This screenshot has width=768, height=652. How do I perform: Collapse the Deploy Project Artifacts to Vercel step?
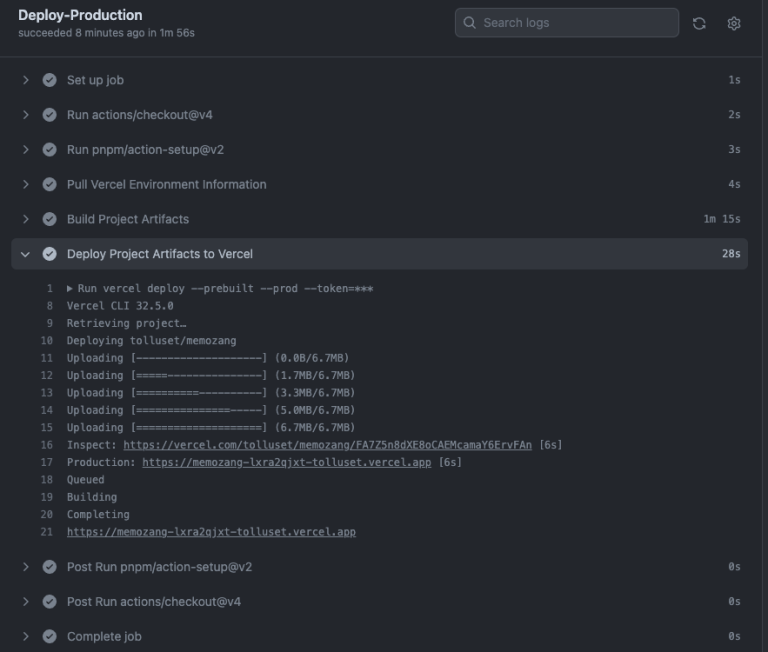[x=26, y=254]
